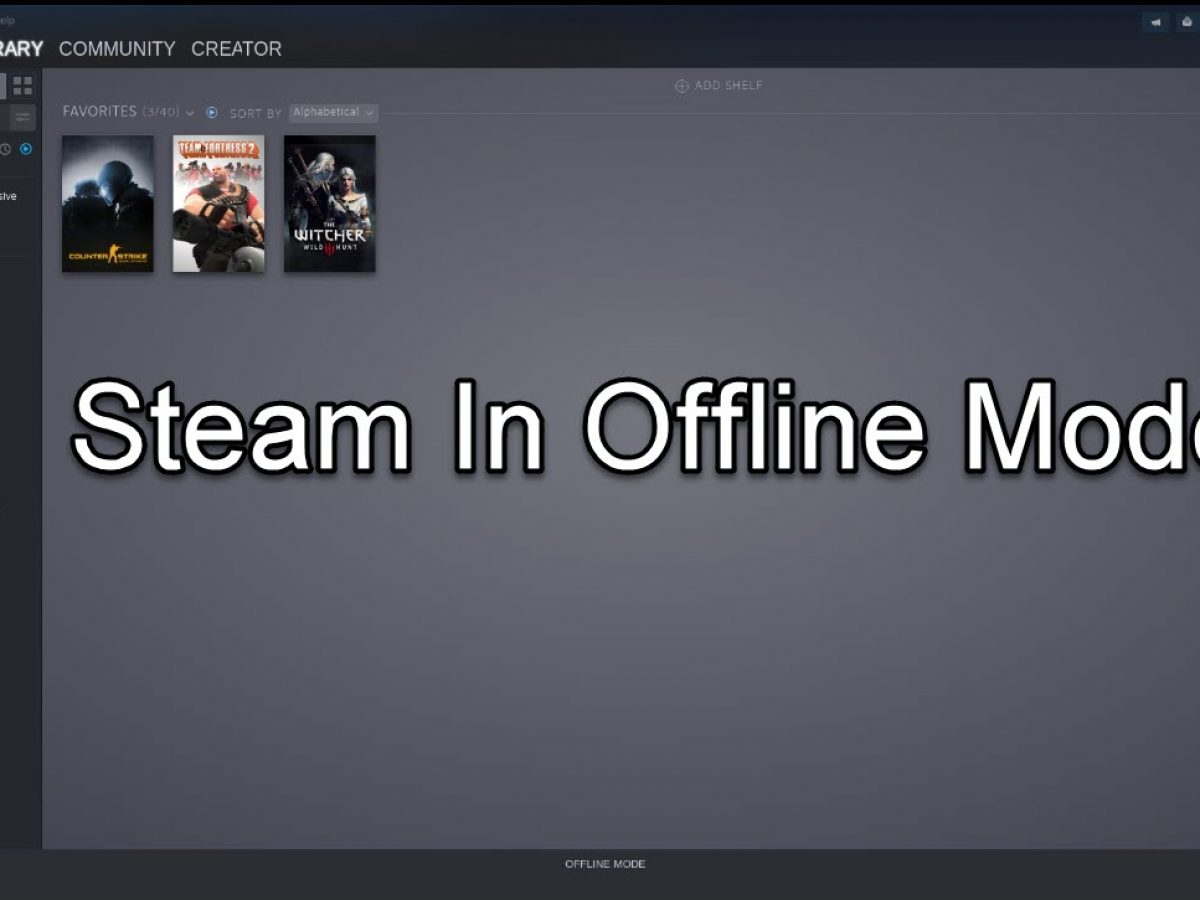Open the COMMUNITY tab
The width and height of the screenshot is (1200, 900).
coord(117,48)
